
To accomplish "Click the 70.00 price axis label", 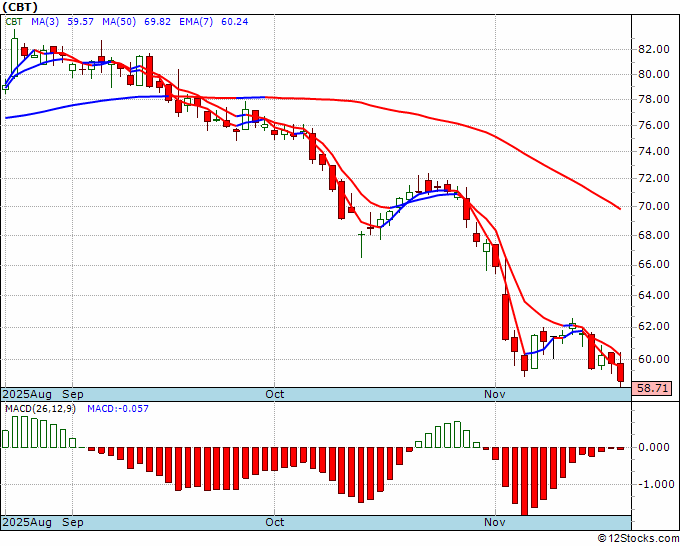I will (654, 206).
